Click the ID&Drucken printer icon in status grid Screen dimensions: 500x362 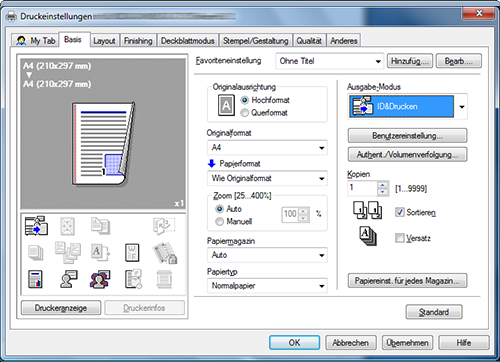pyautogui.click(x=36, y=226)
